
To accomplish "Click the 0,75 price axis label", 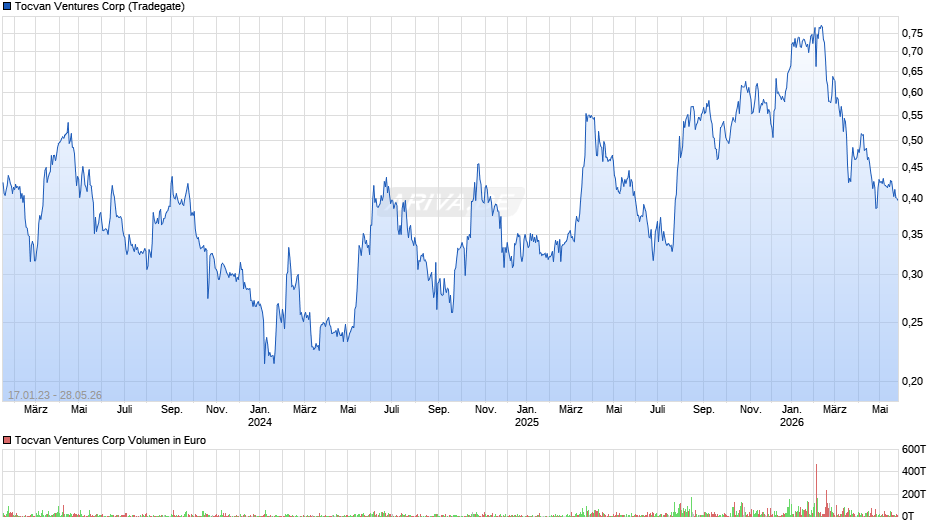I will coord(912,33).
